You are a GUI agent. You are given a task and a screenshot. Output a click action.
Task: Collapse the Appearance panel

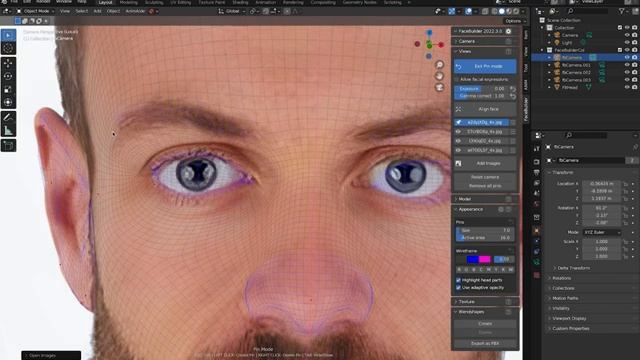pyautogui.click(x=470, y=209)
